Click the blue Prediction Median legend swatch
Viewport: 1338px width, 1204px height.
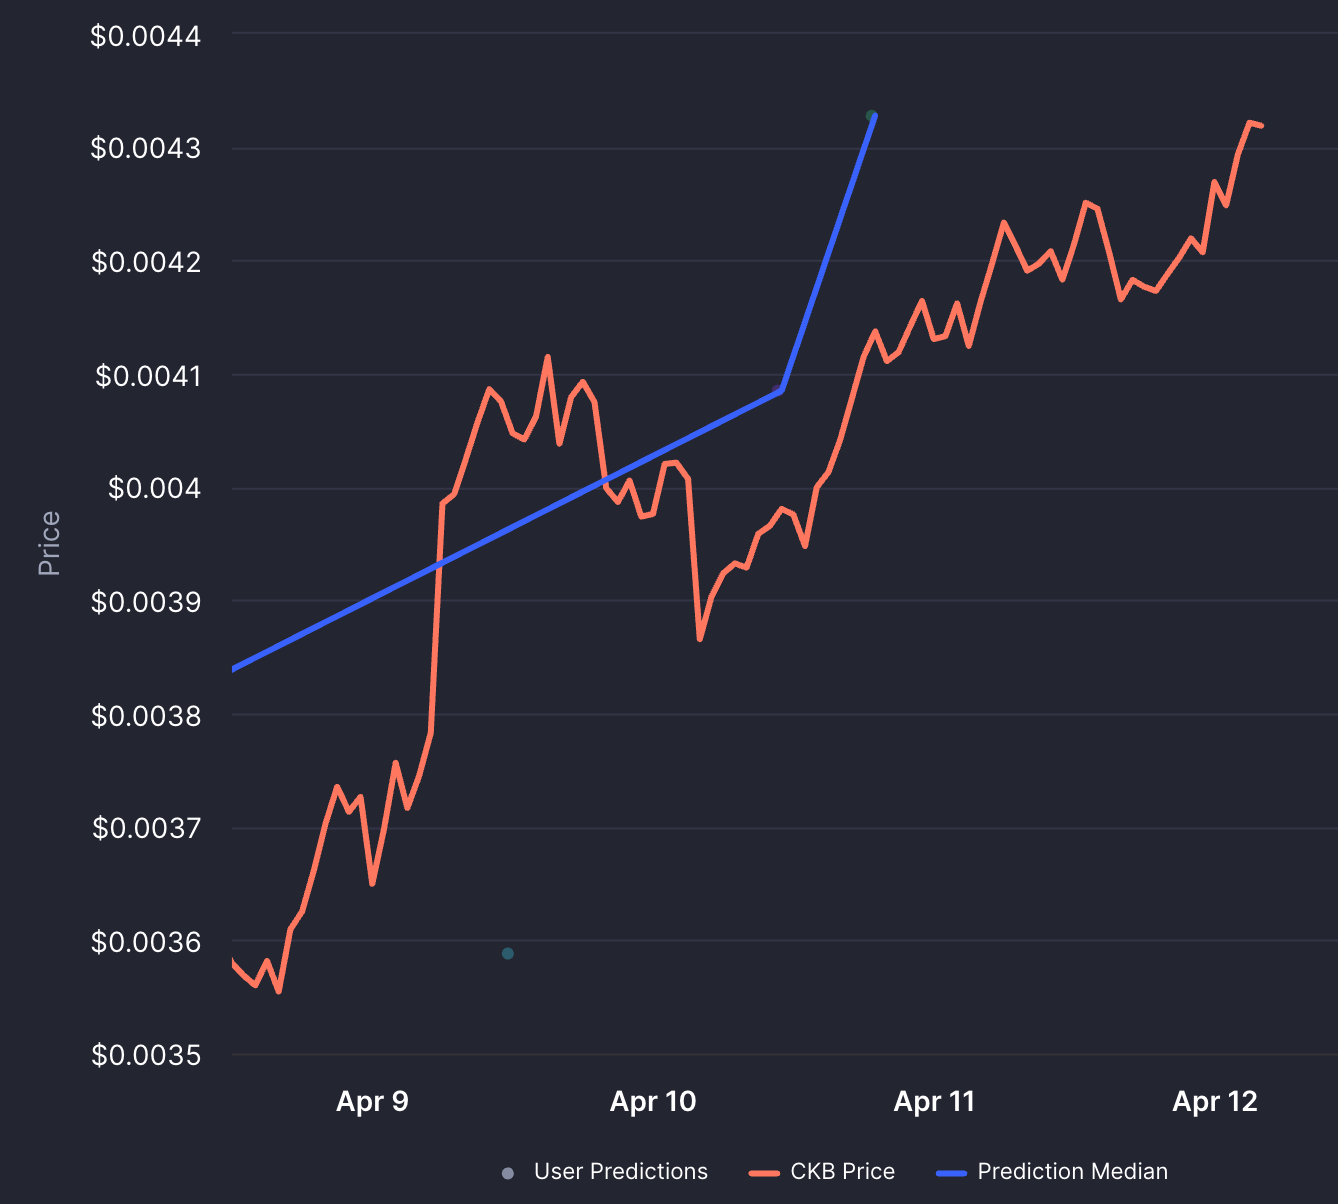pyautogui.click(x=951, y=1173)
